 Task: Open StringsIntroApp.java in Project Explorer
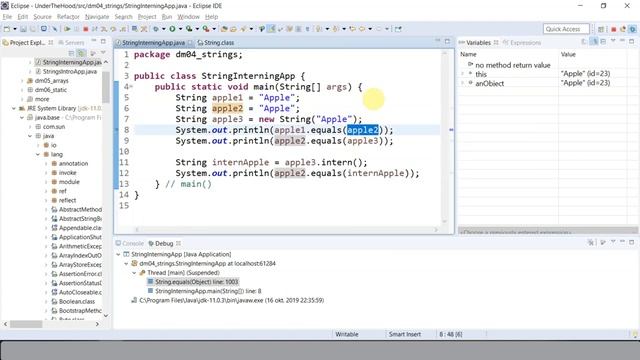point(66,71)
